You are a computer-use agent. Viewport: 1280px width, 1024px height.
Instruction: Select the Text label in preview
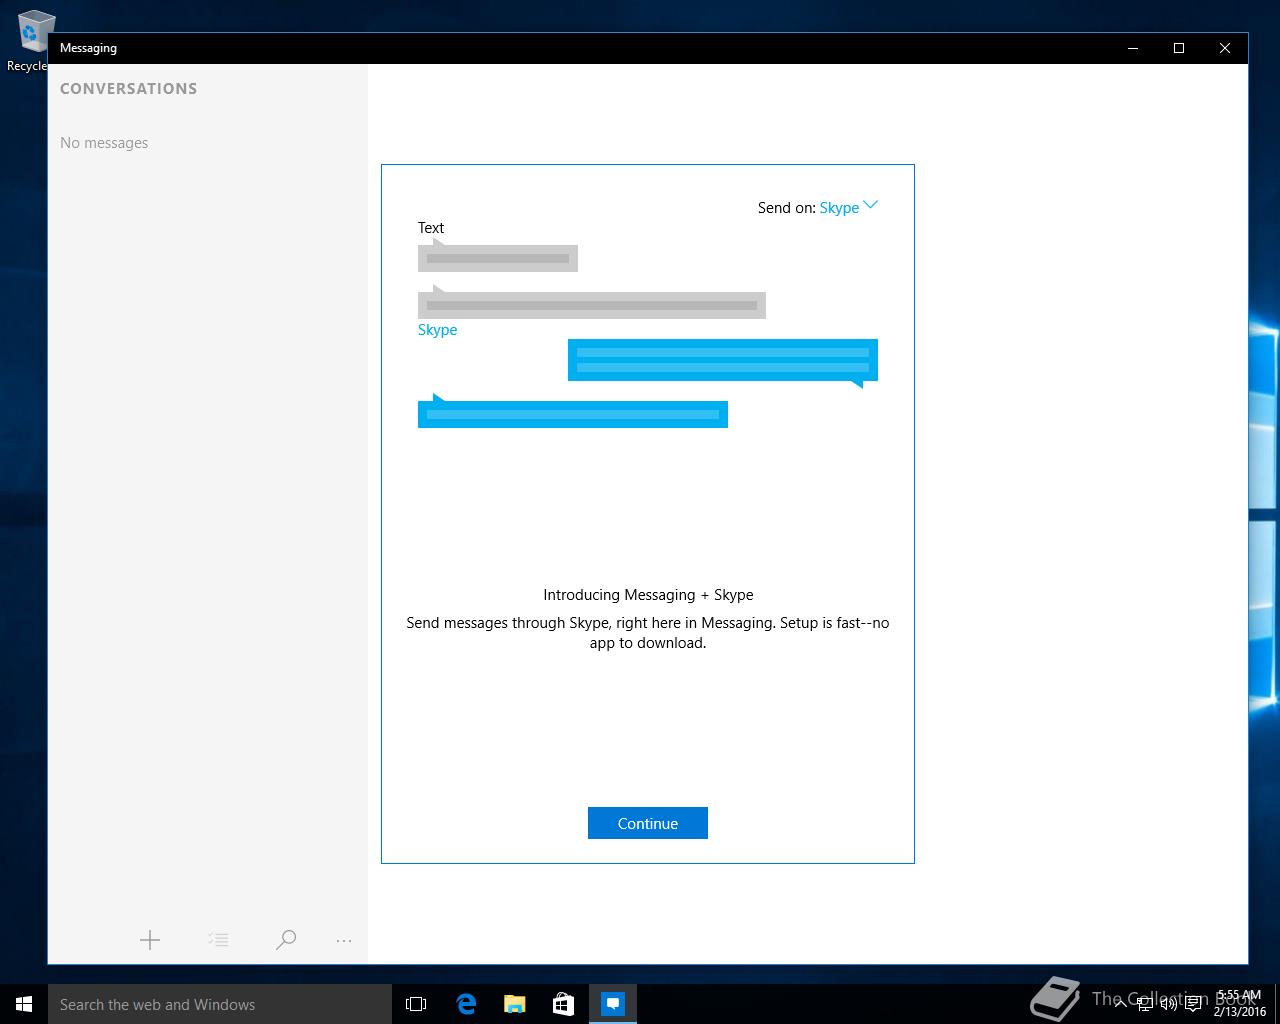[431, 228]
